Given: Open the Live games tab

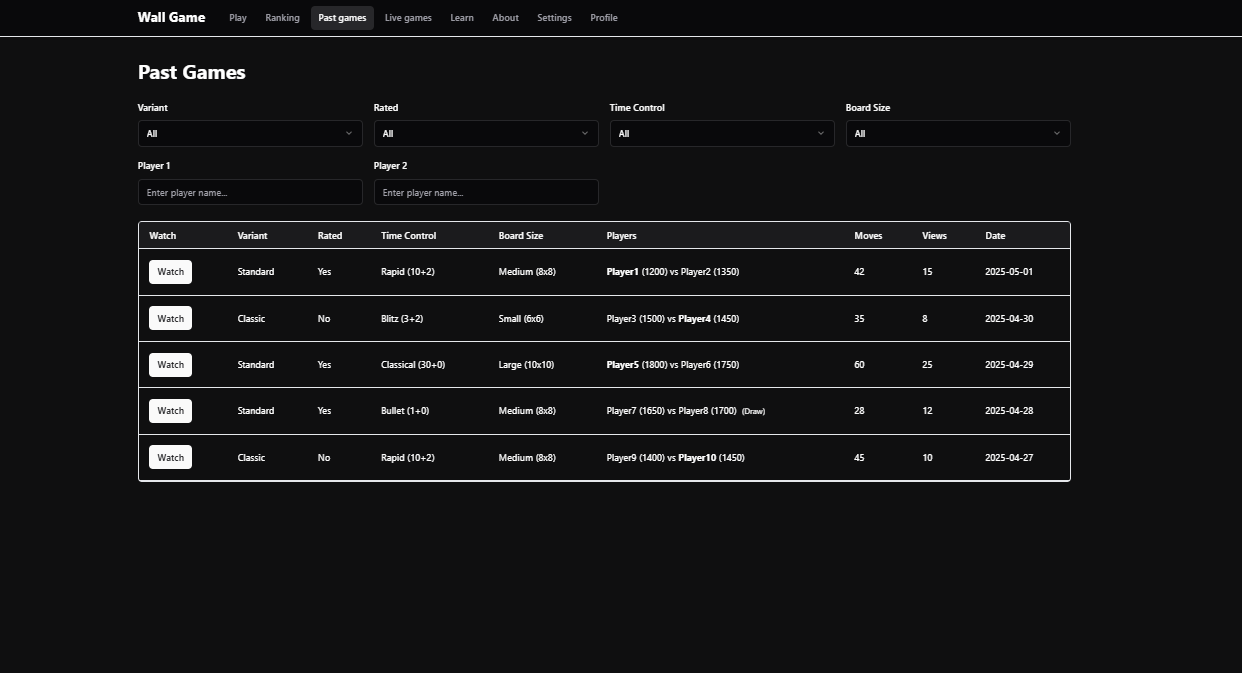Looking at the screenshot, I should pos(408,18).
